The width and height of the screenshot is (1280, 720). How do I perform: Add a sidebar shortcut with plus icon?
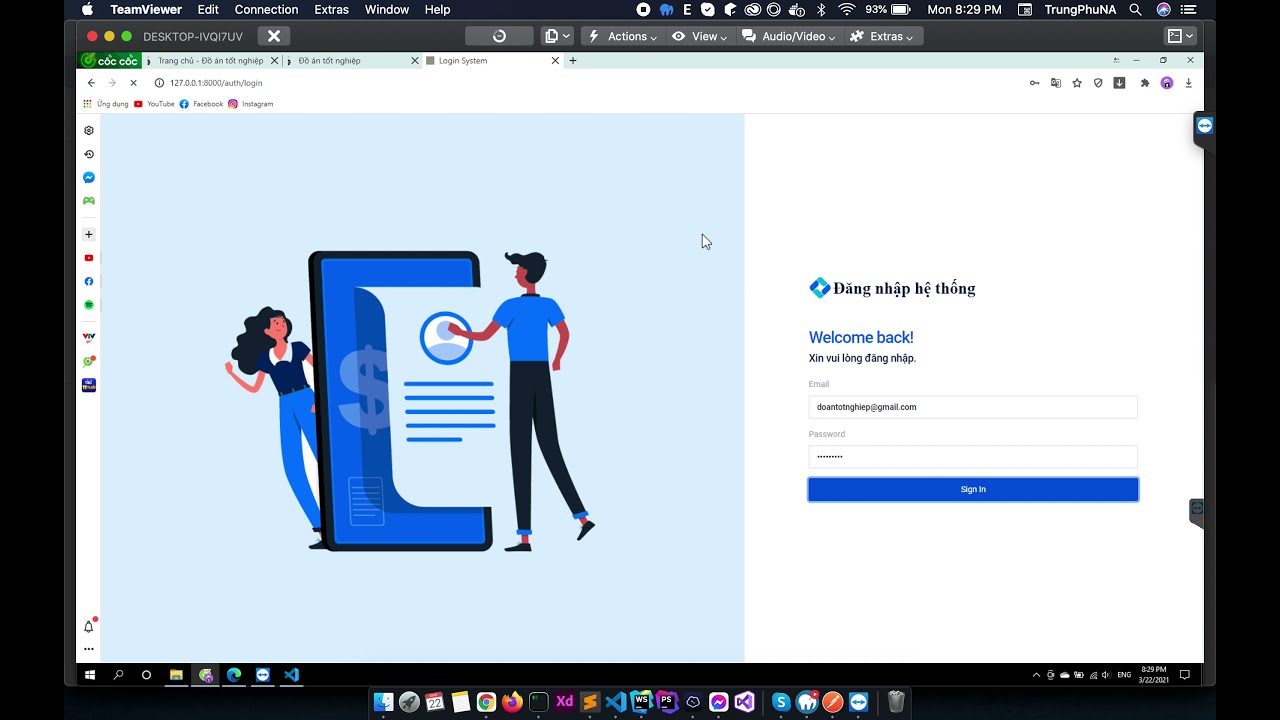pyautogui.click(x=89, y=234)
